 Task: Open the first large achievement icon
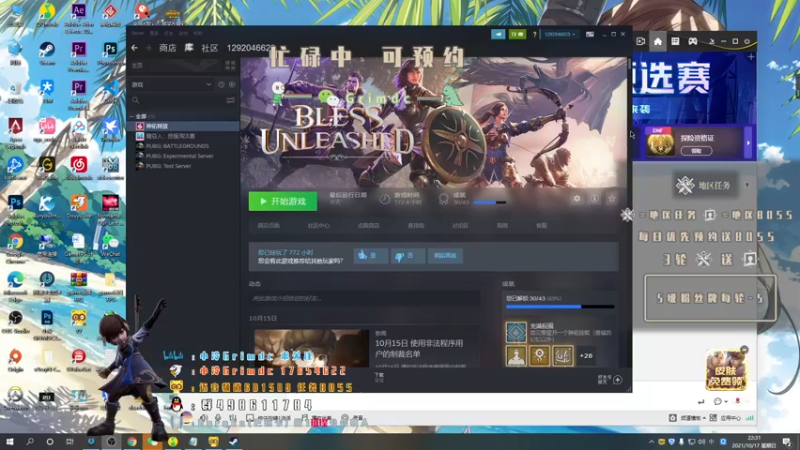pyautogui.click(x=516, y=332)
